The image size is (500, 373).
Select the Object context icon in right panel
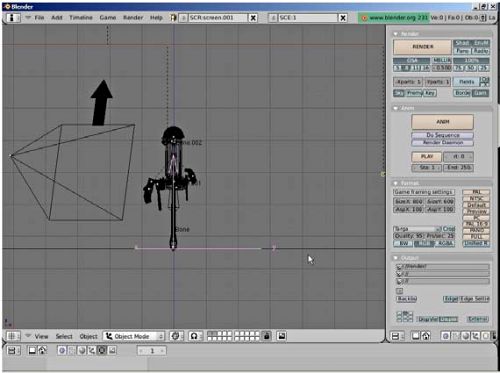[x=475, y=336]
